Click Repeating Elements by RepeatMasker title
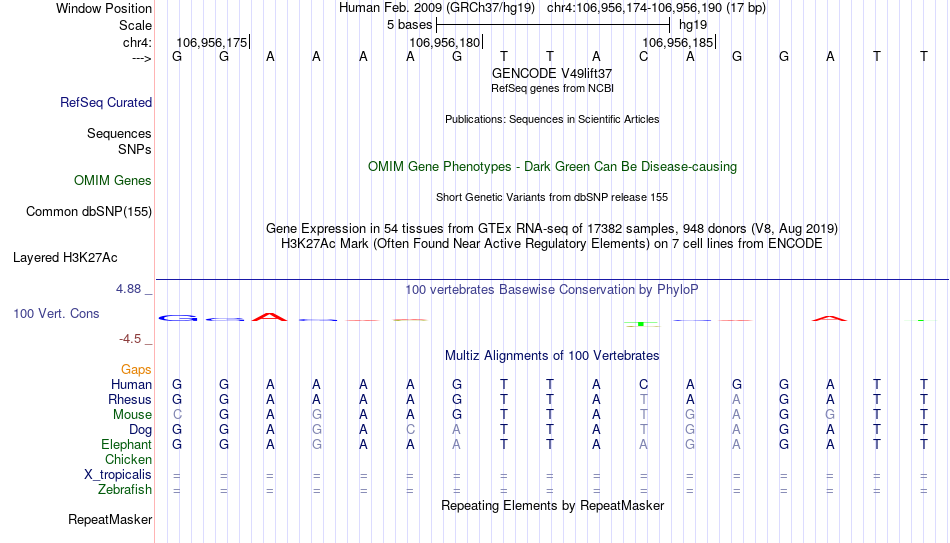Screen dimensions: 950x543 coord(552,505)
